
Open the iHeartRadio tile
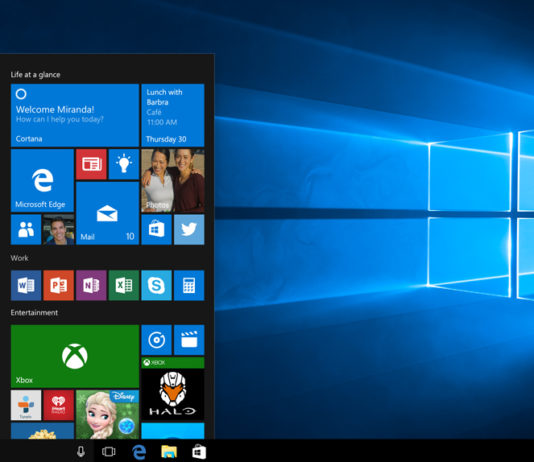click(59, 405)
